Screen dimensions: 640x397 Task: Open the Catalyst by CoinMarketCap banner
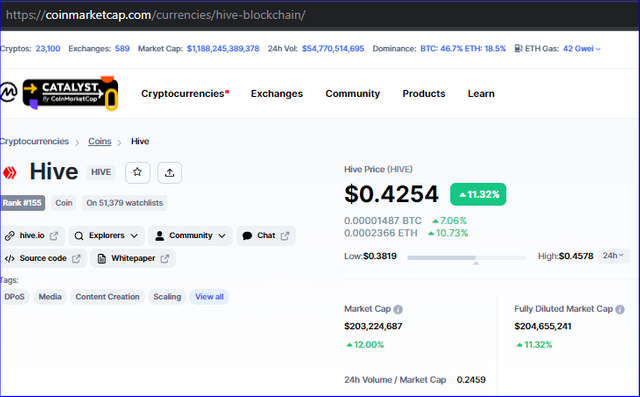(x=70, y=93)
